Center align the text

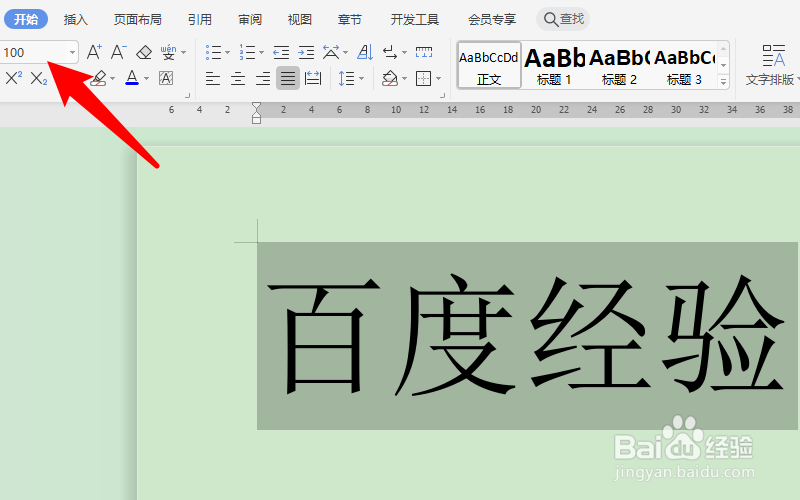[x=238, y=79]
